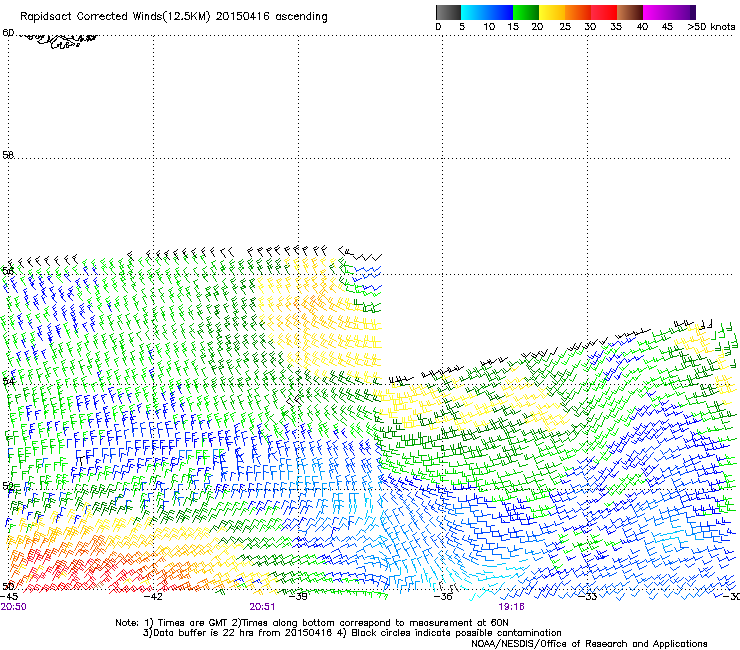Click the gray 0-5 knots legend swatch

tap(448, 12)
